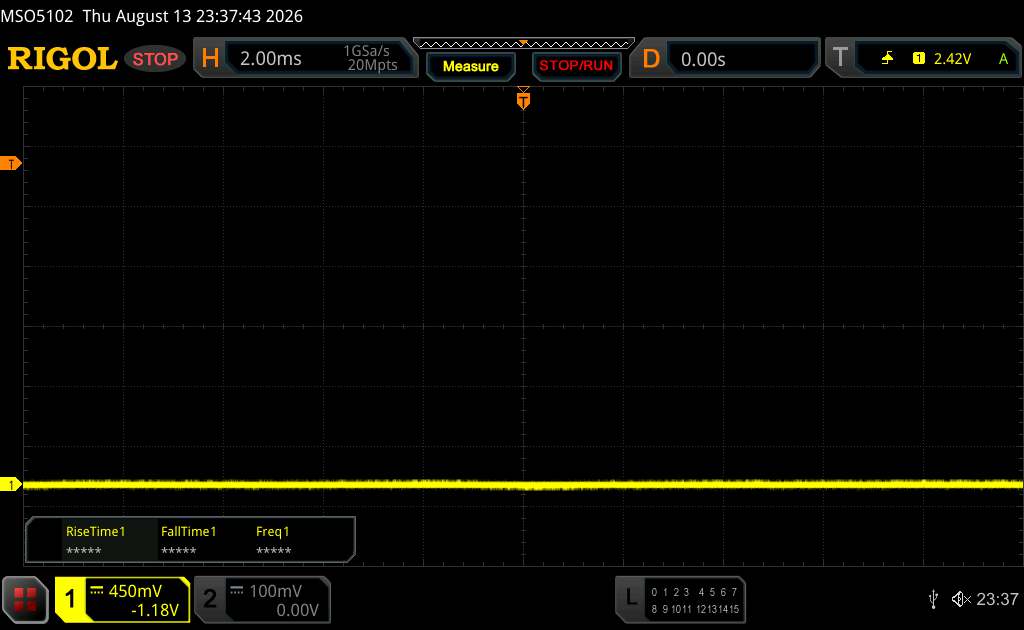The image size is (1024, 630).
Task: Select channel 2 100mV scale value
Action: (x=276, y=591)
